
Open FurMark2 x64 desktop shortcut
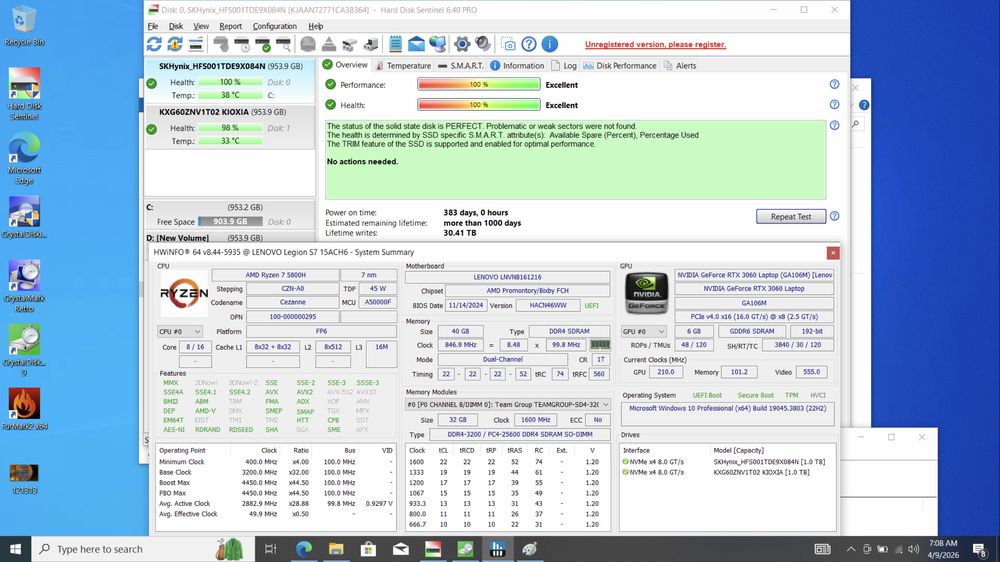click(x=24, y=409)
